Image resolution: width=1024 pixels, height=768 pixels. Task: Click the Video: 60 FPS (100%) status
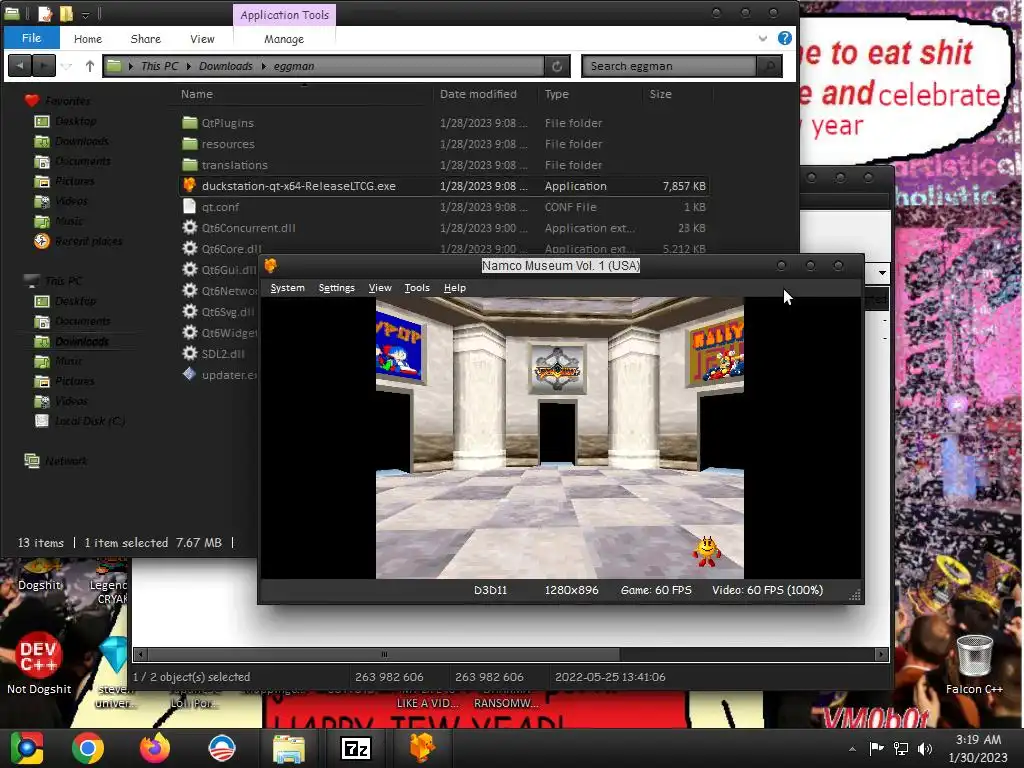click(x=767, y=590)
